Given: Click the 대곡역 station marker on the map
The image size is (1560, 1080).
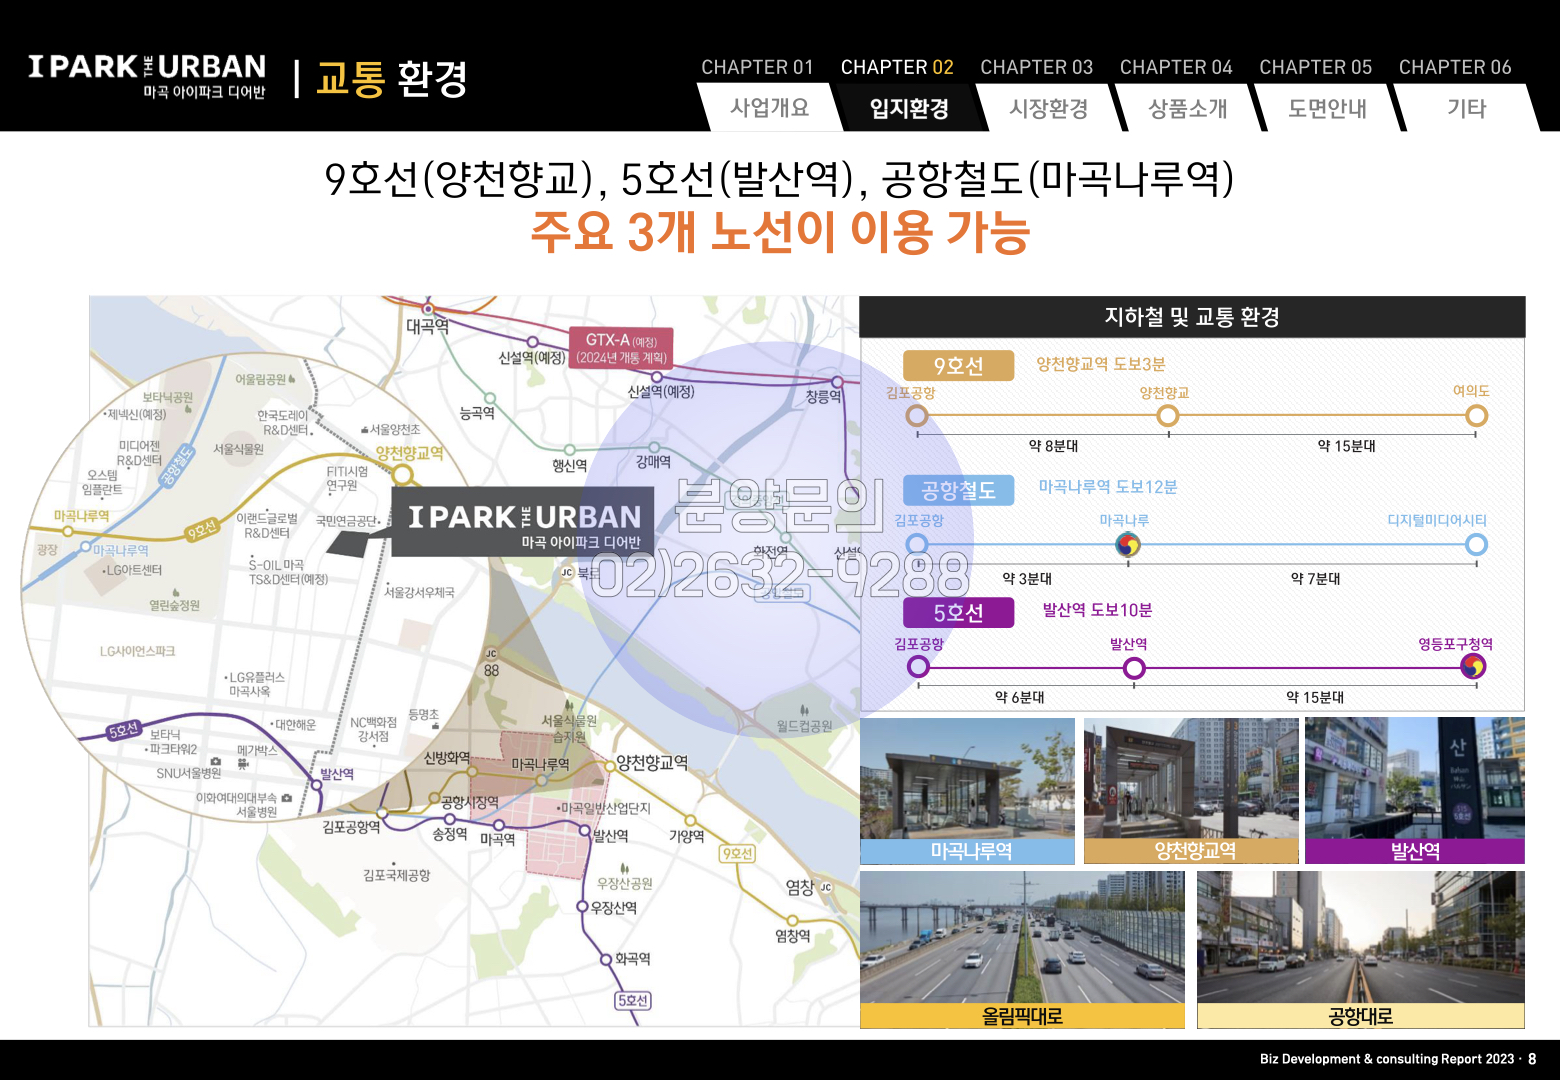Looking at the screenshot, I should point(427,309).
